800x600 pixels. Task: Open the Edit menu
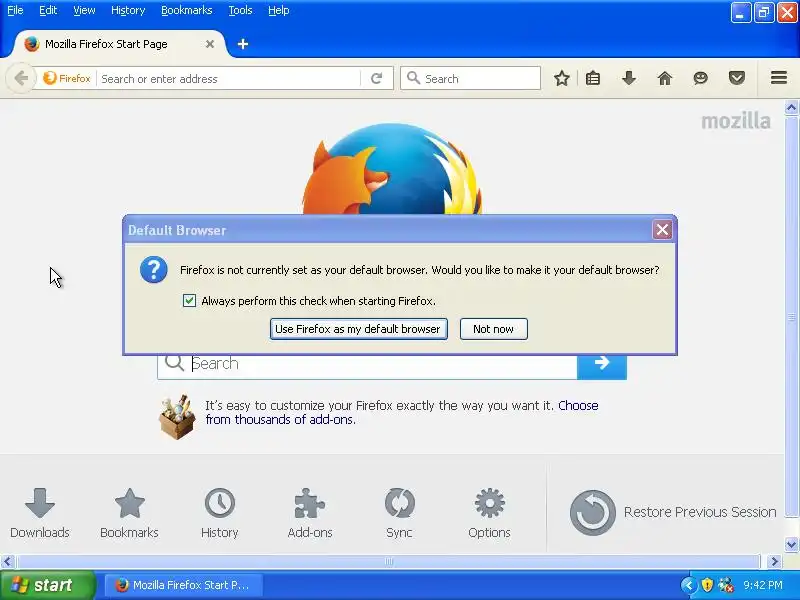point(48,10)
